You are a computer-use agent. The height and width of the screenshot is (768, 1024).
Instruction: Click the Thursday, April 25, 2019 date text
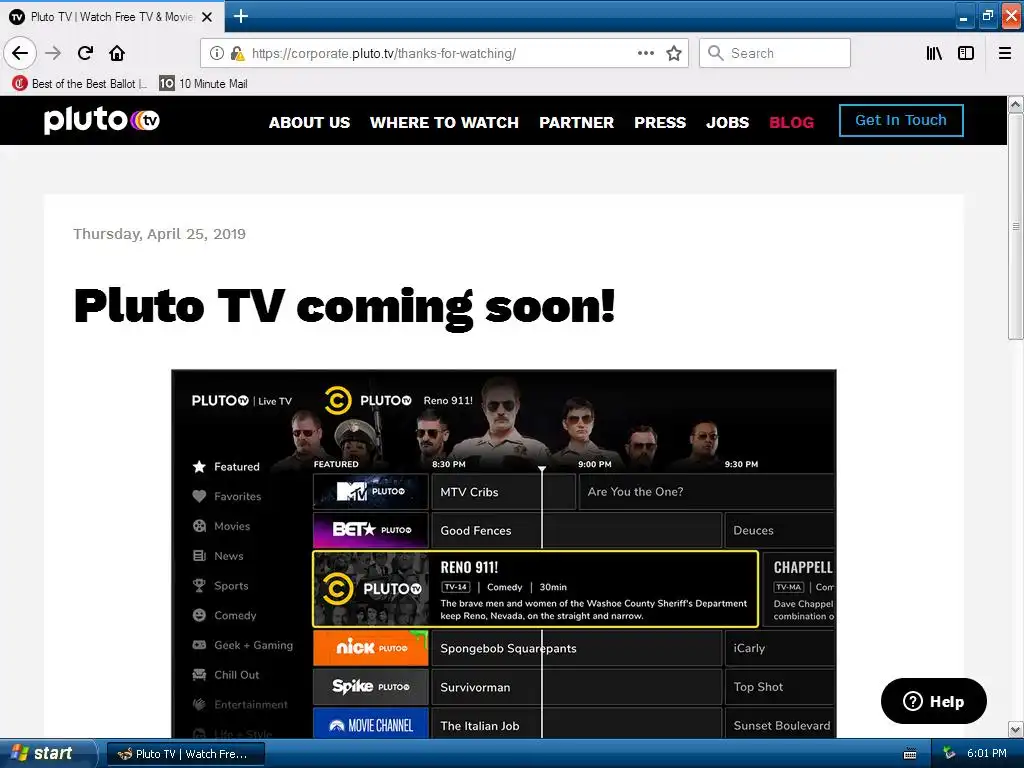(x=159, y=234)
